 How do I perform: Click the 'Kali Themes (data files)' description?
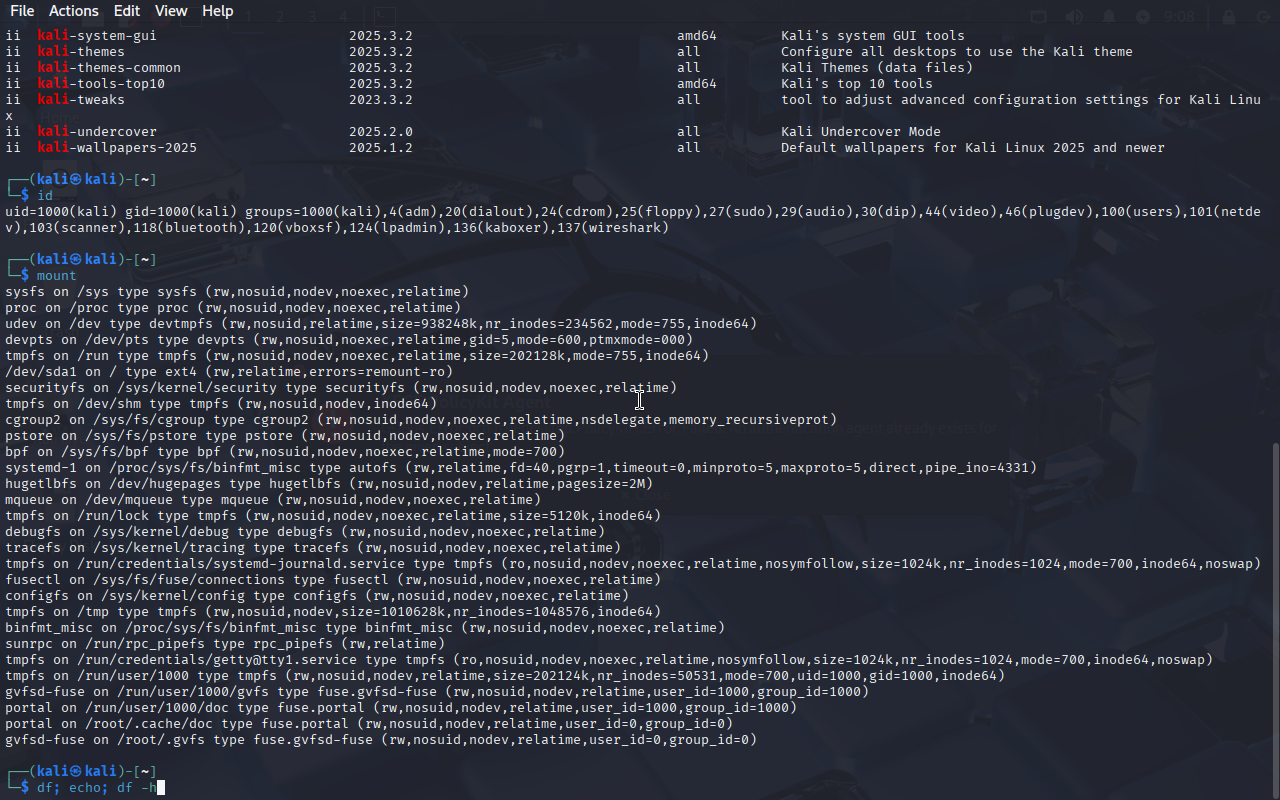877,67
